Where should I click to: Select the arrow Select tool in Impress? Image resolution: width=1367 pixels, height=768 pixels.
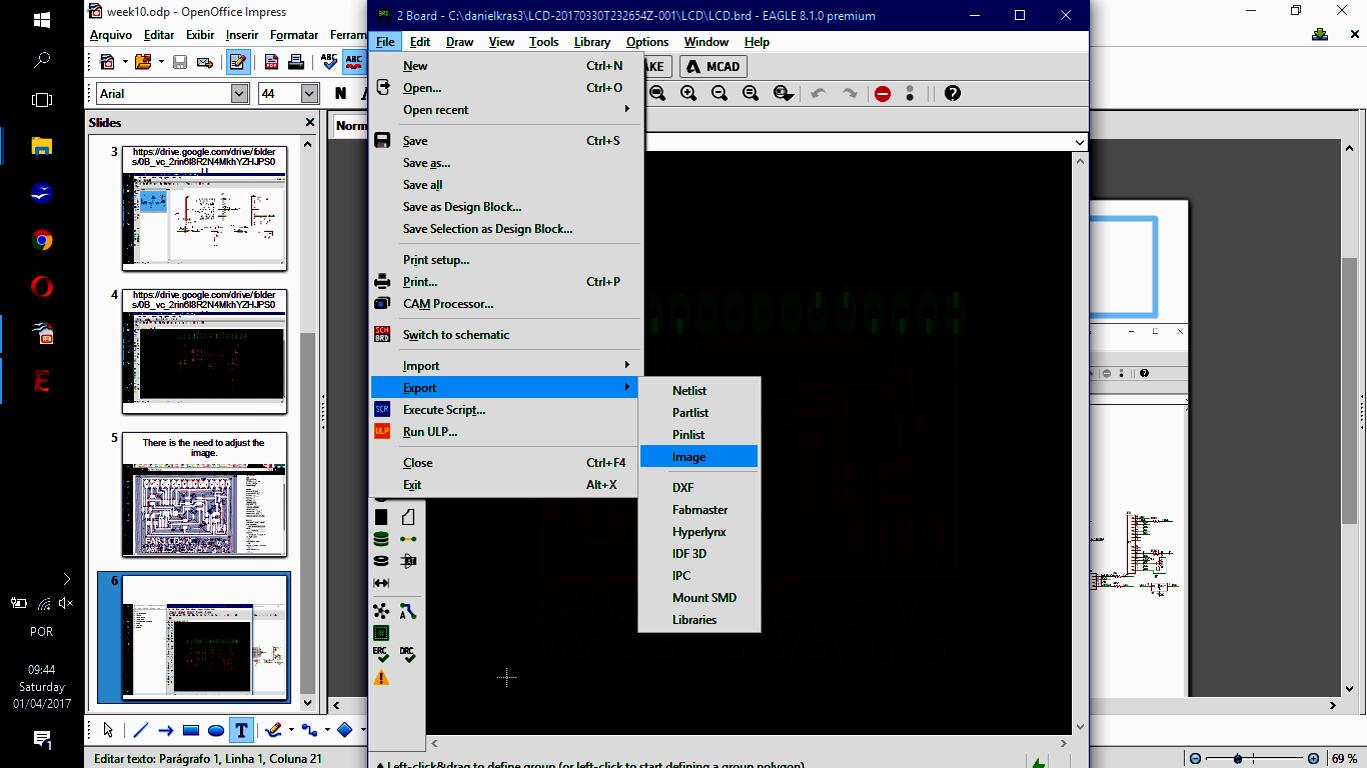(108, 730)
